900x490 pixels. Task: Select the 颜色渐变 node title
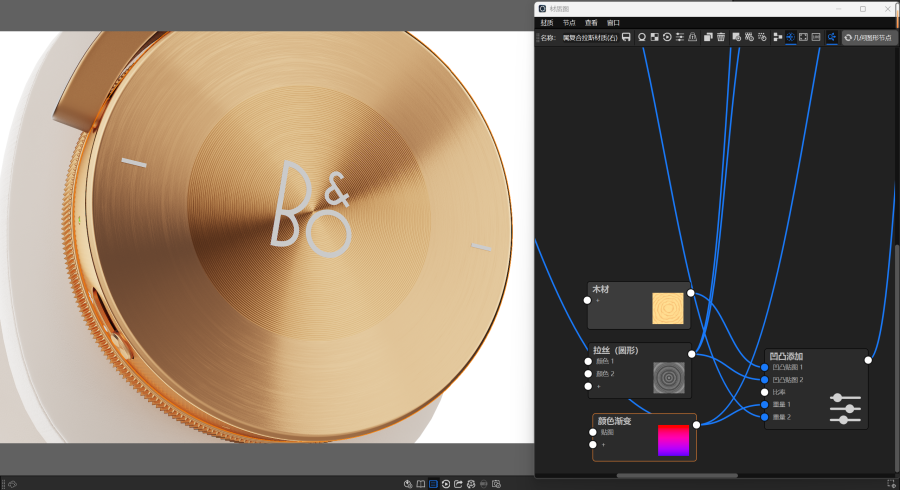(614, 421)
